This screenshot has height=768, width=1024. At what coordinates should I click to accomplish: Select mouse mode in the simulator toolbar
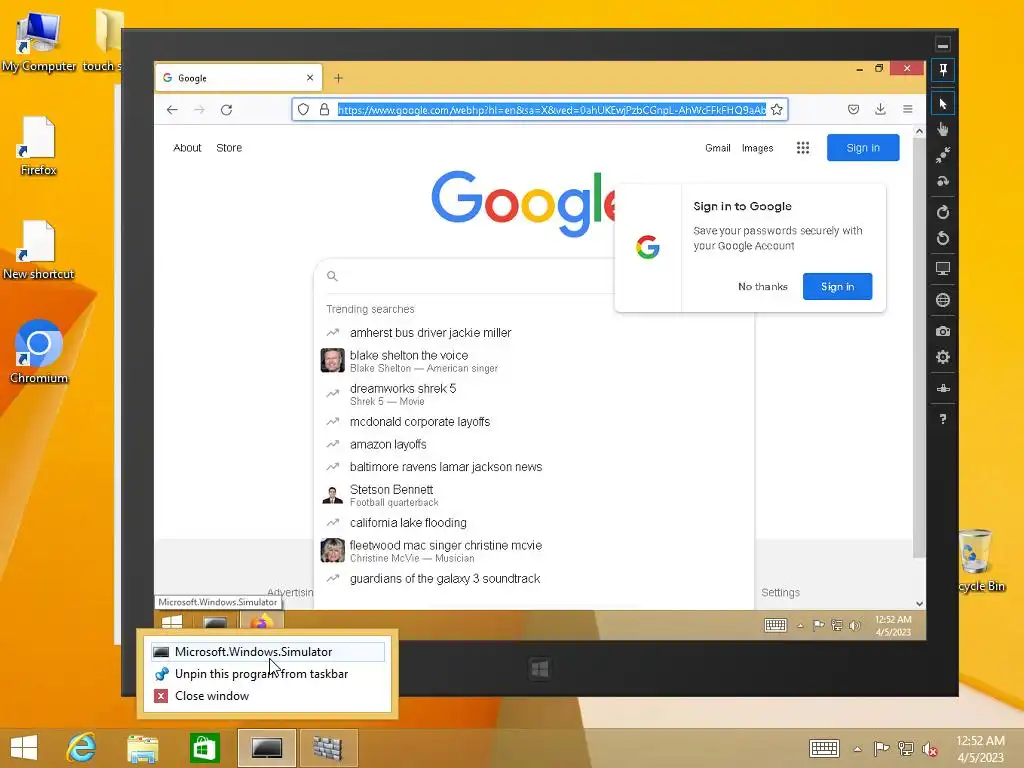pos(943,104)
